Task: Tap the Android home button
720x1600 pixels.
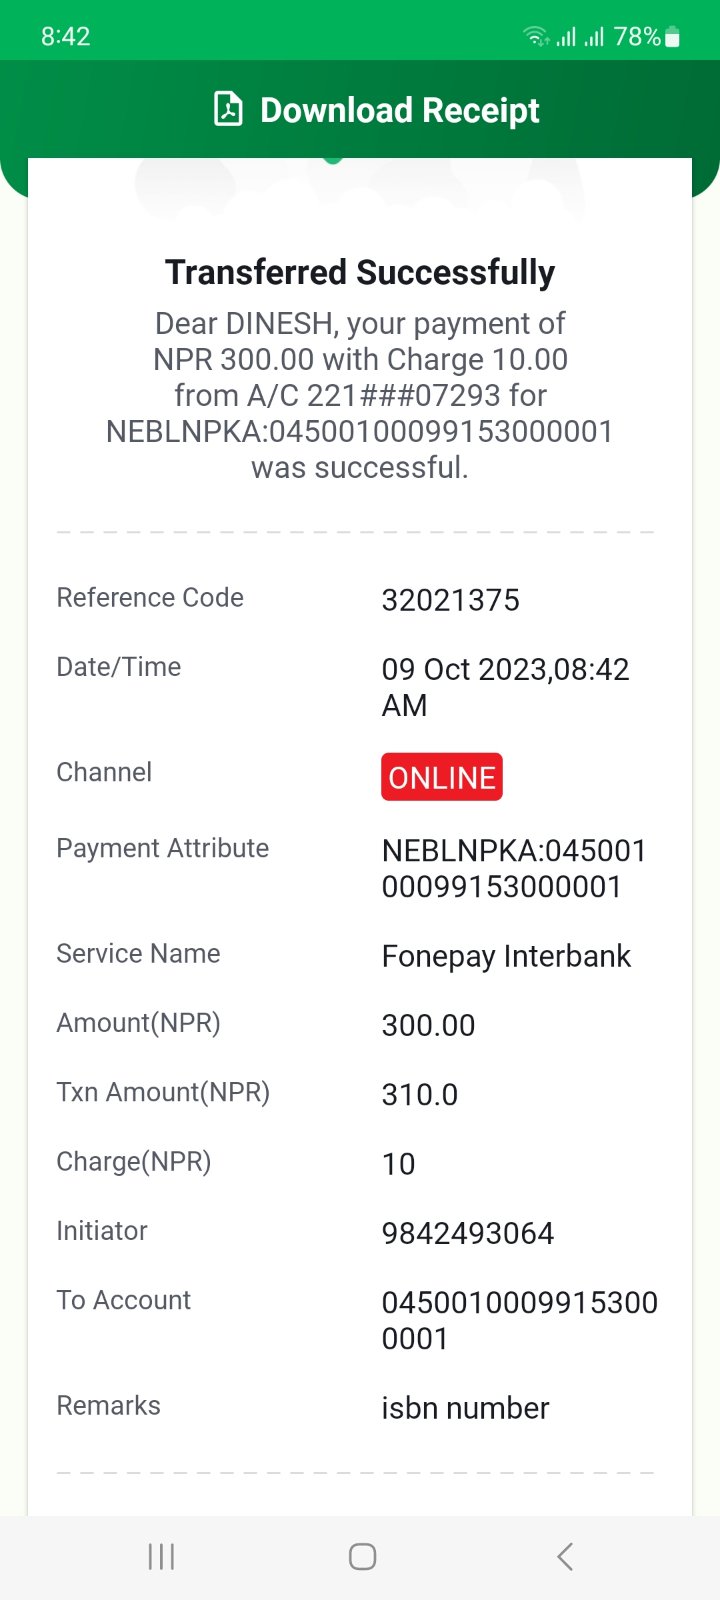Action: [x=362, y=1556]
